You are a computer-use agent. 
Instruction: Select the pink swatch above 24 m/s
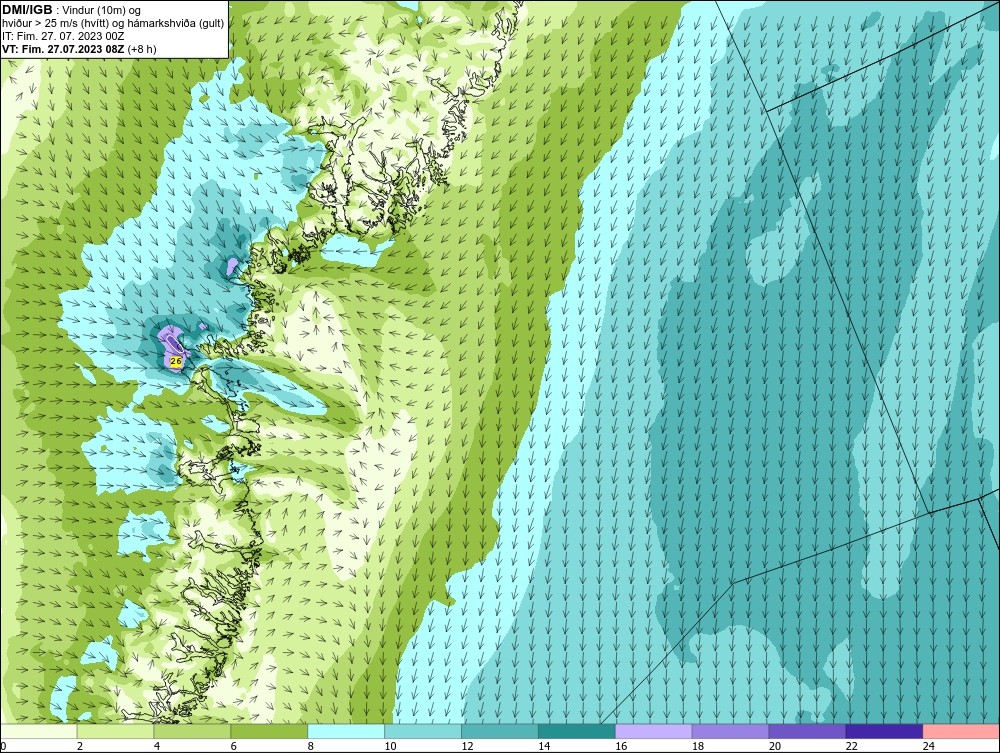[x=961, y=731]
